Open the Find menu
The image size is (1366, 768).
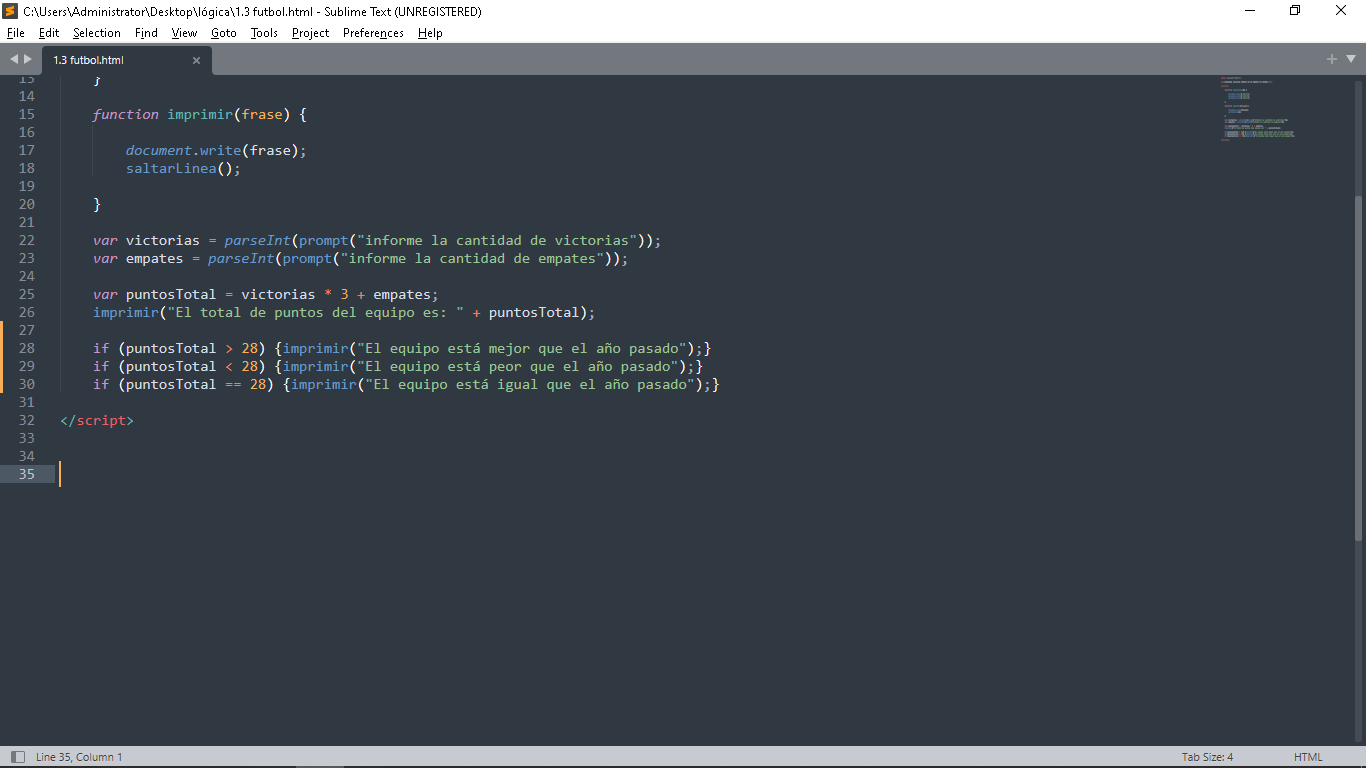coord(146,33)
